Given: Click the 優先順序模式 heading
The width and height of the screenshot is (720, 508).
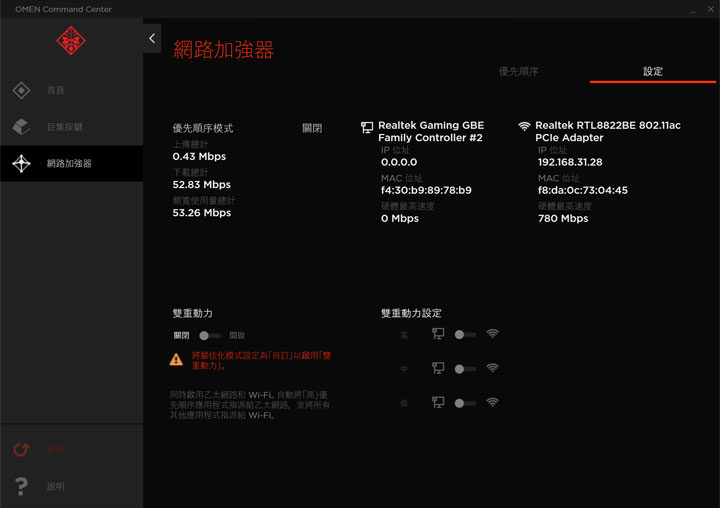Looking at the screenshot, I should click(x=202, y=128).
